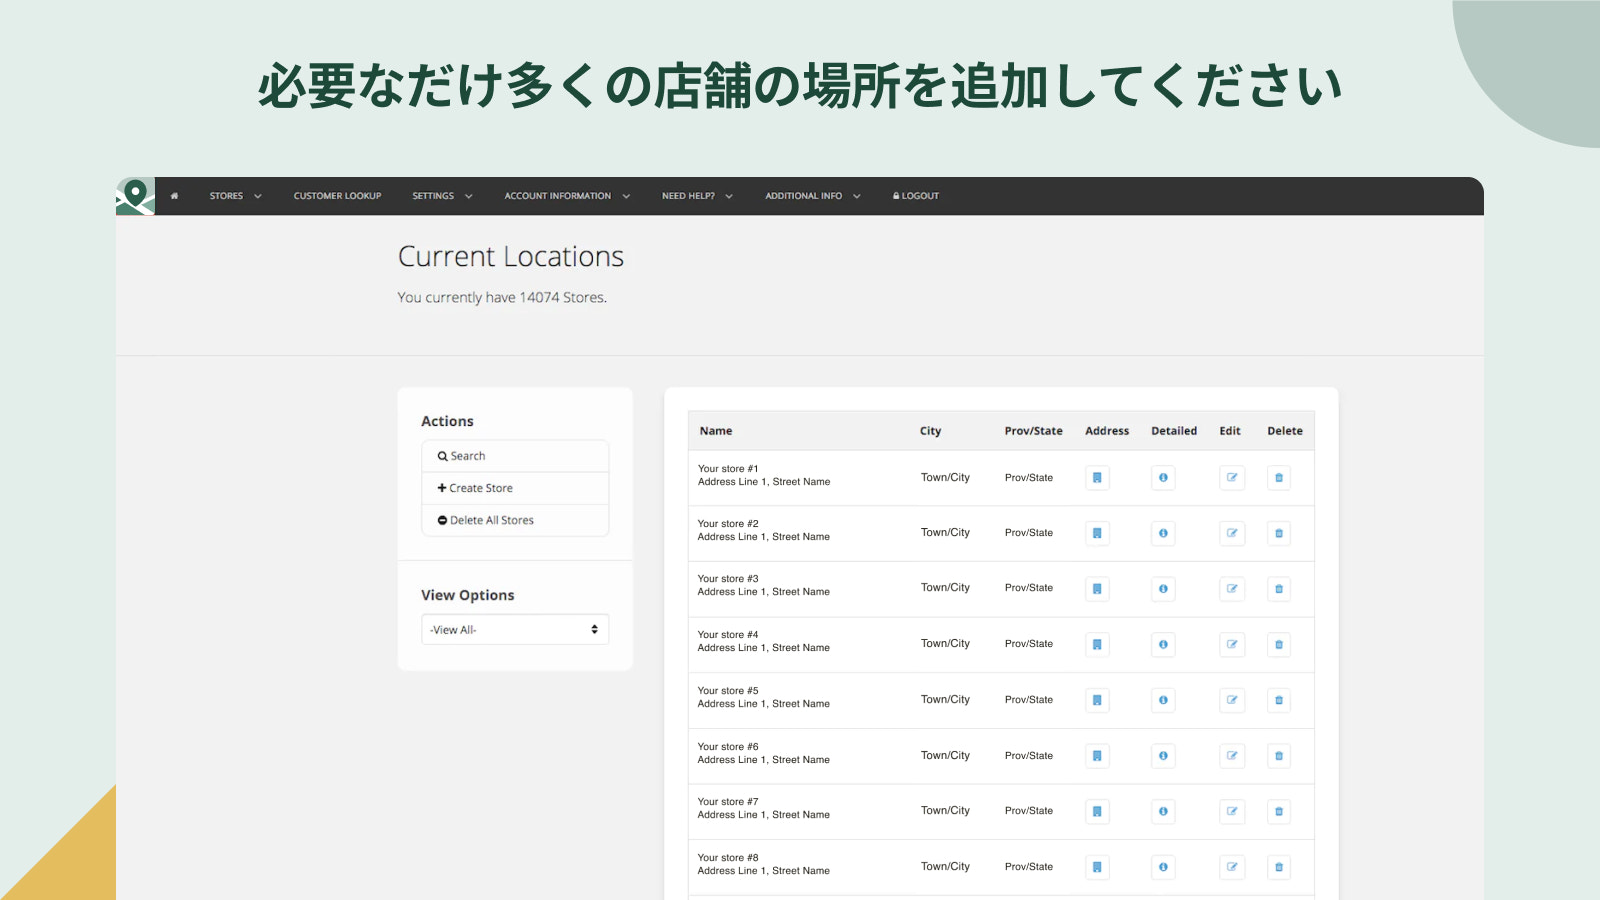Edit Your store #7
1600x900 pixels.
[1232, 811]
